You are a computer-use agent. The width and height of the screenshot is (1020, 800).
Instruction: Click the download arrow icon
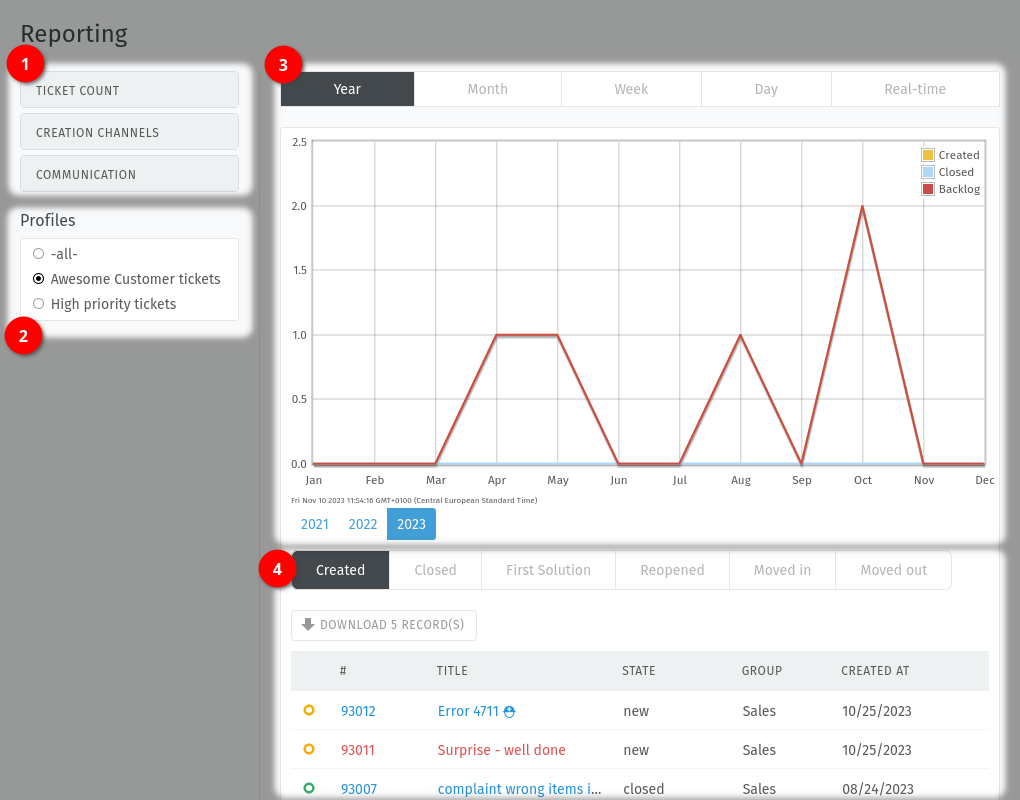click(x=308, y=624)
